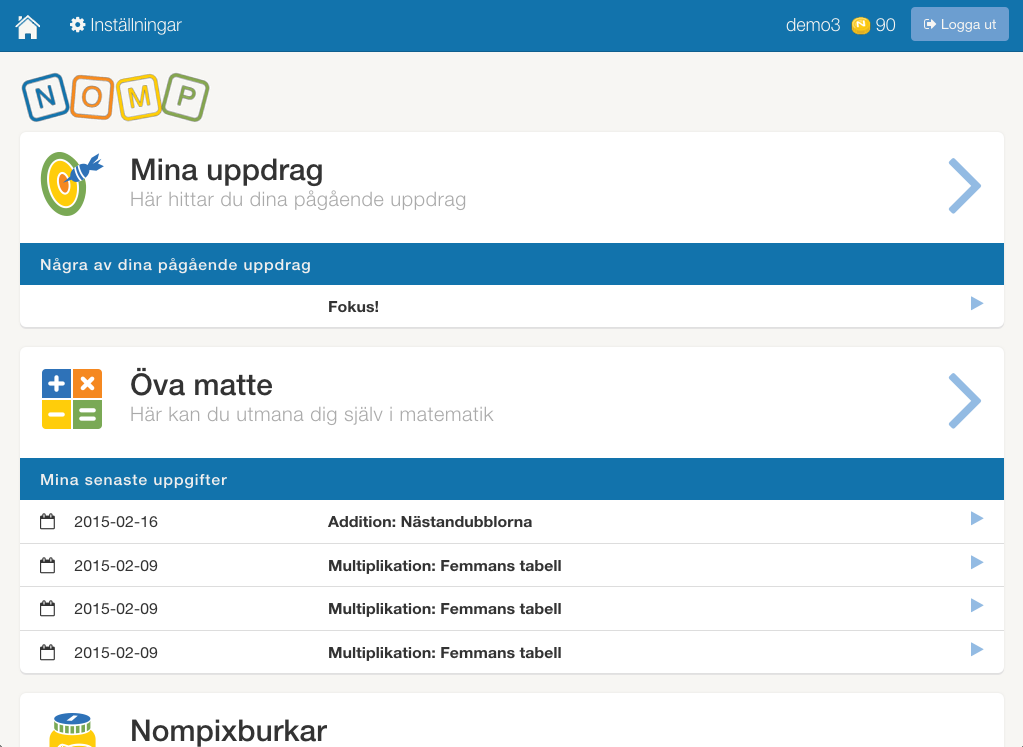Click the 90 coins balance
This screenshot has width=1023, height=747.
(885, 25)
